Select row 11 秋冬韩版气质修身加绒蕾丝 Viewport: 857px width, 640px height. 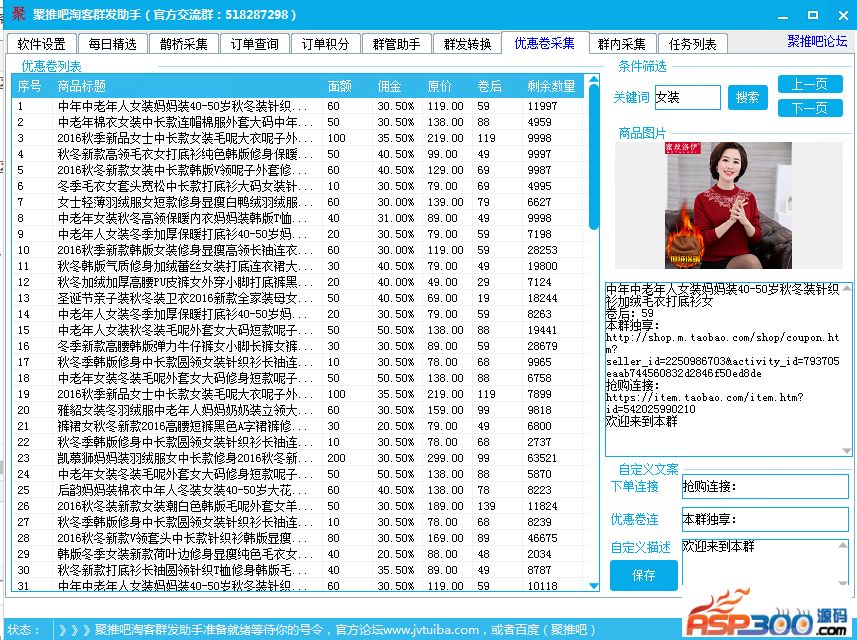(298, 266)
